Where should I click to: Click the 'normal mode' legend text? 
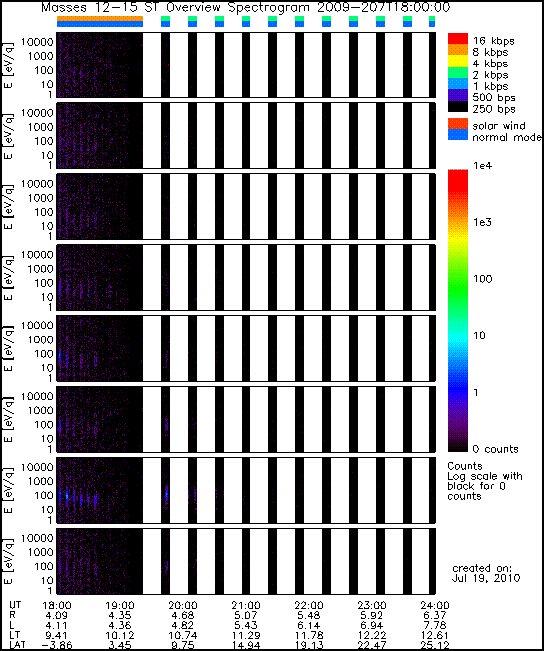(507, 137)
